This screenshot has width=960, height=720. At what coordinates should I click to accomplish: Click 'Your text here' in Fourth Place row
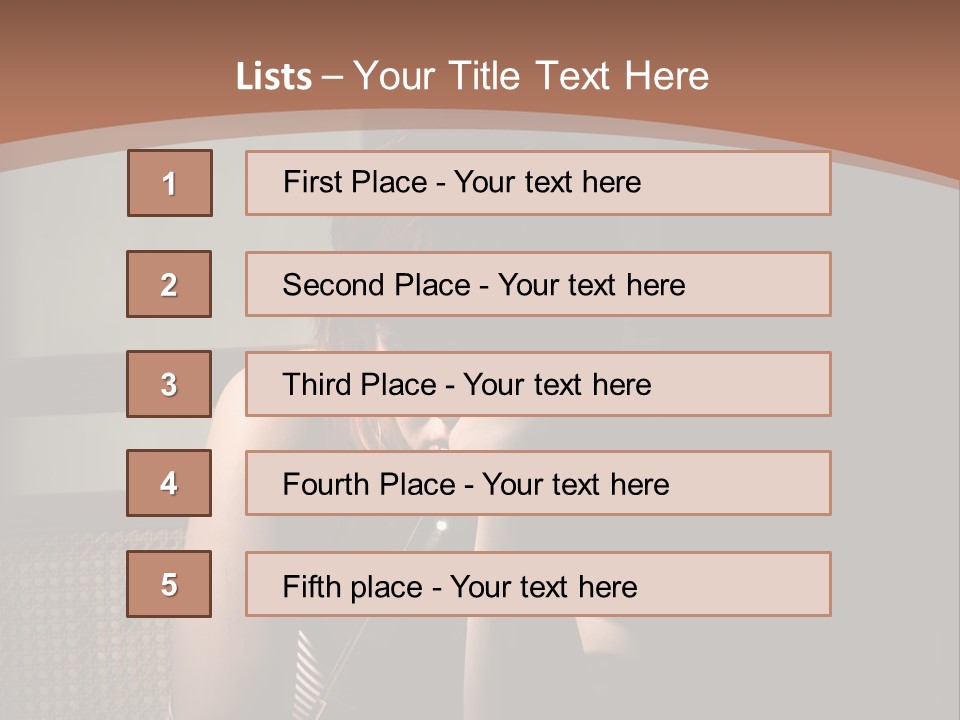click(x=576, y=484)
